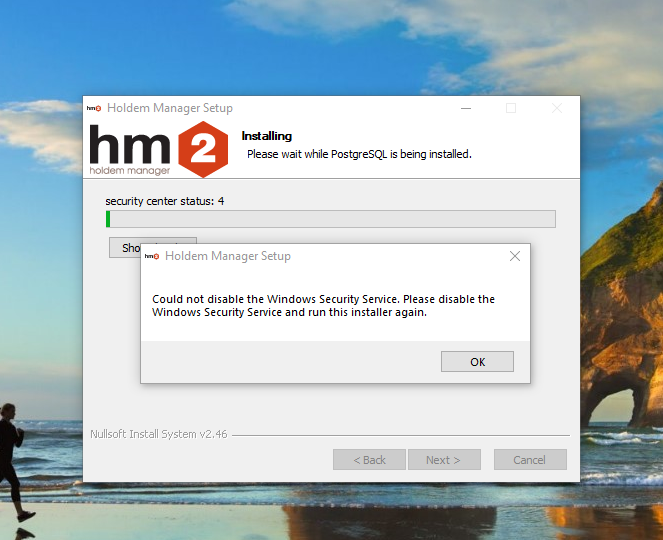Click the 'Installing' heading

point(267,136)
